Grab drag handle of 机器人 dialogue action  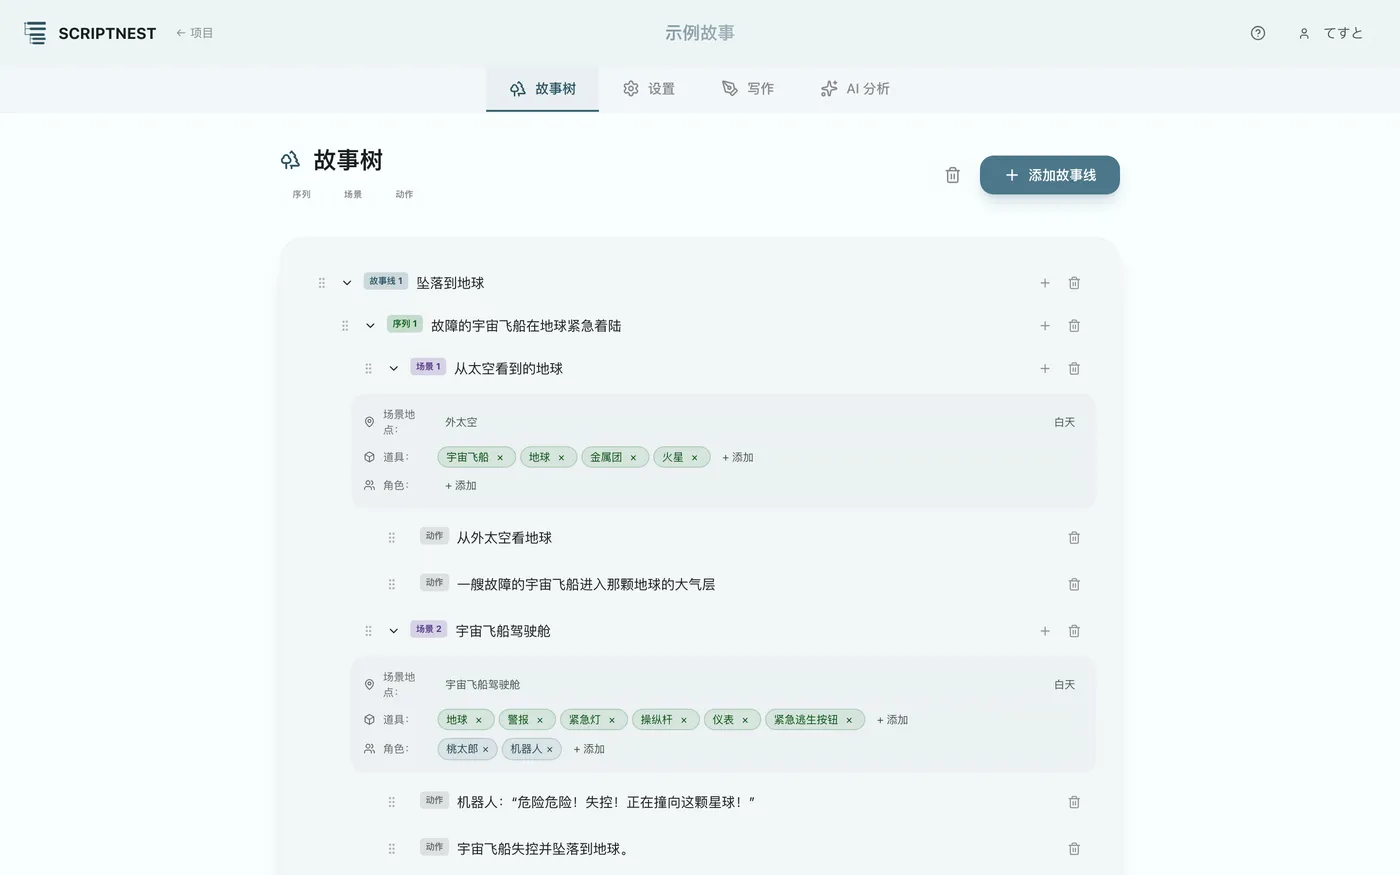(392, 802)
